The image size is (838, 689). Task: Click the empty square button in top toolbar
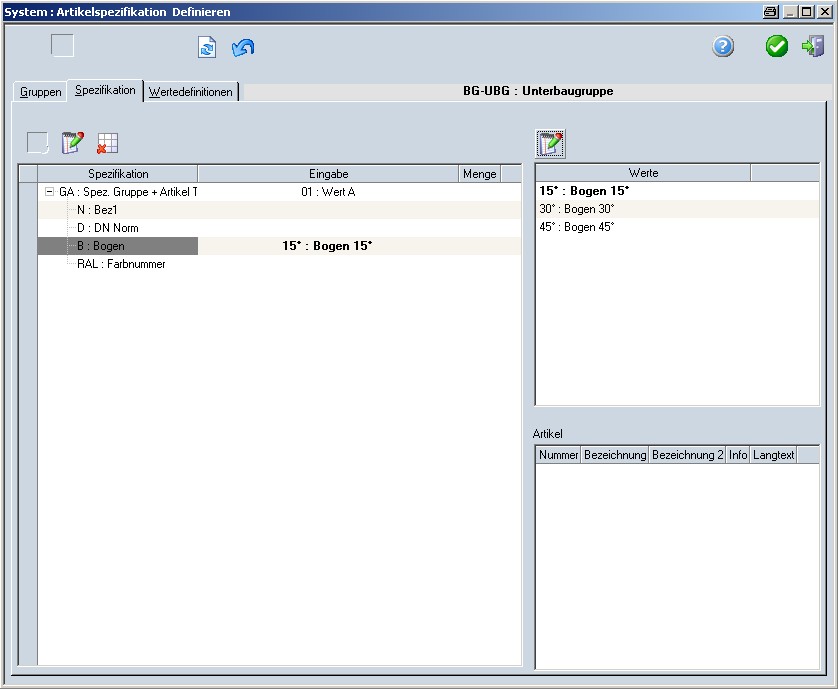click(x=63, y=46)
